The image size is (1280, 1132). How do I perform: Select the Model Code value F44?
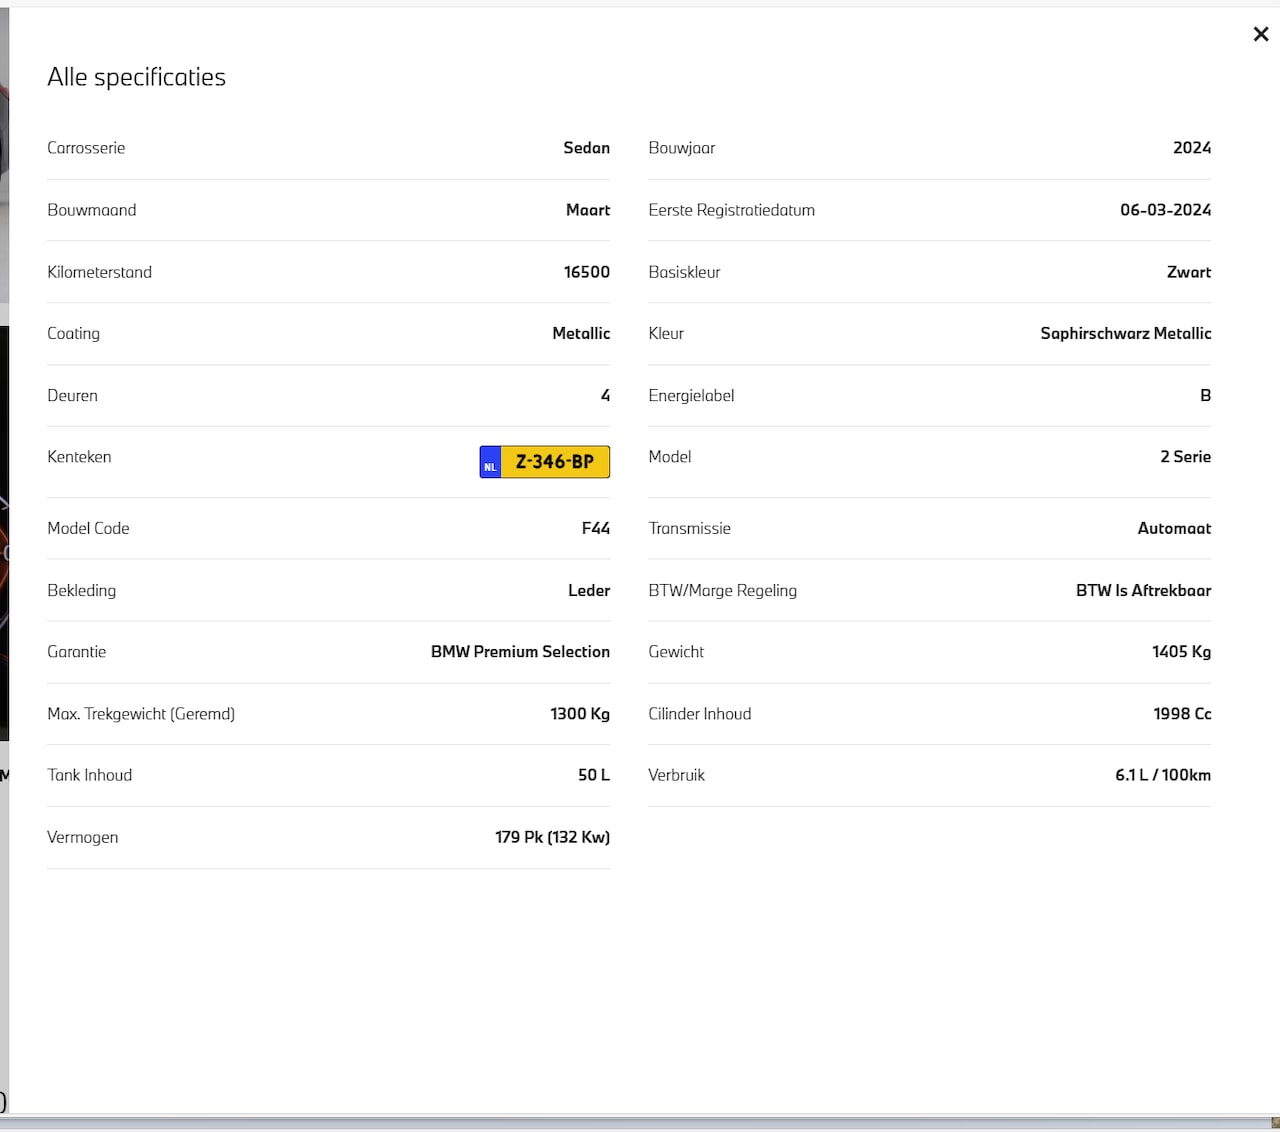click(595, 529)
